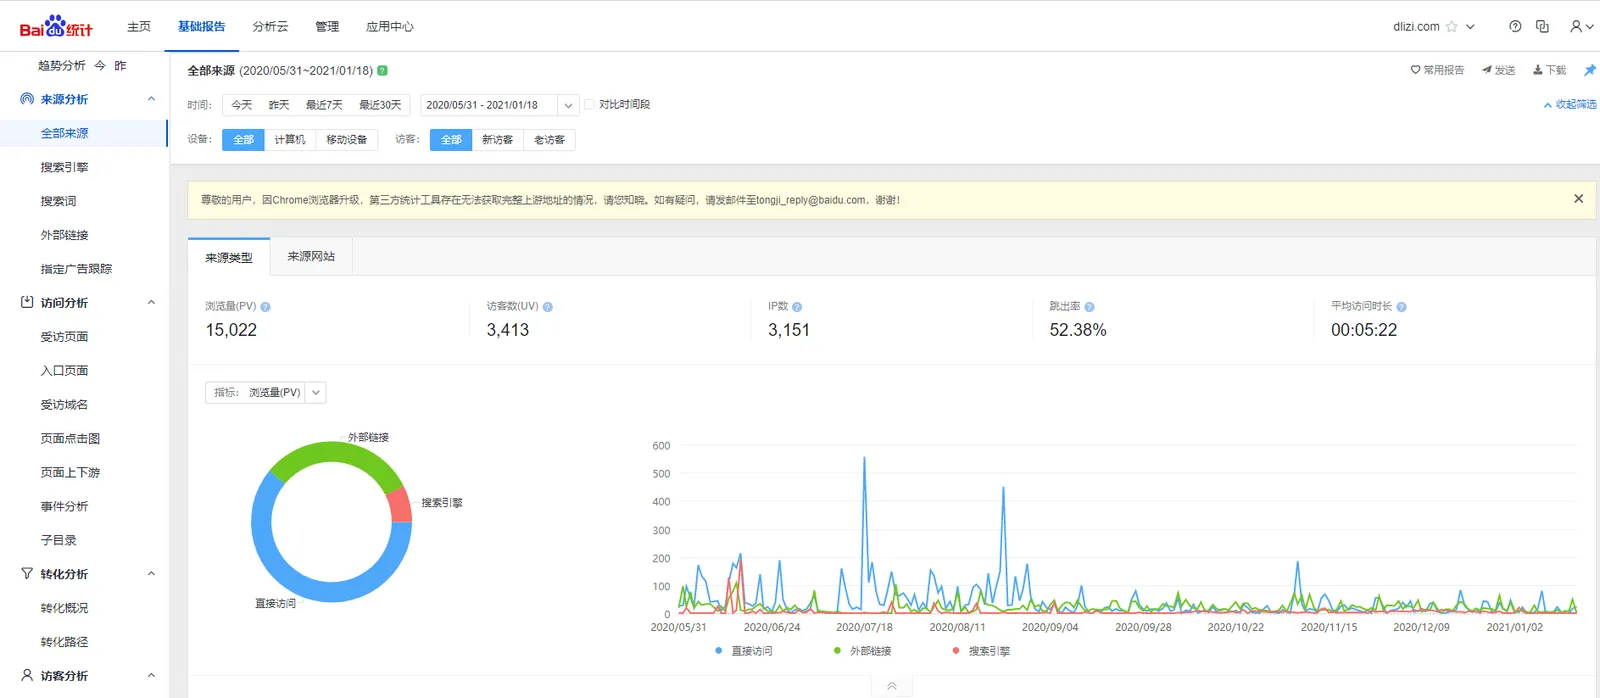The image size is (1600, 698).
Task: Select 计算机 device filter
Action: click(290, 140)
